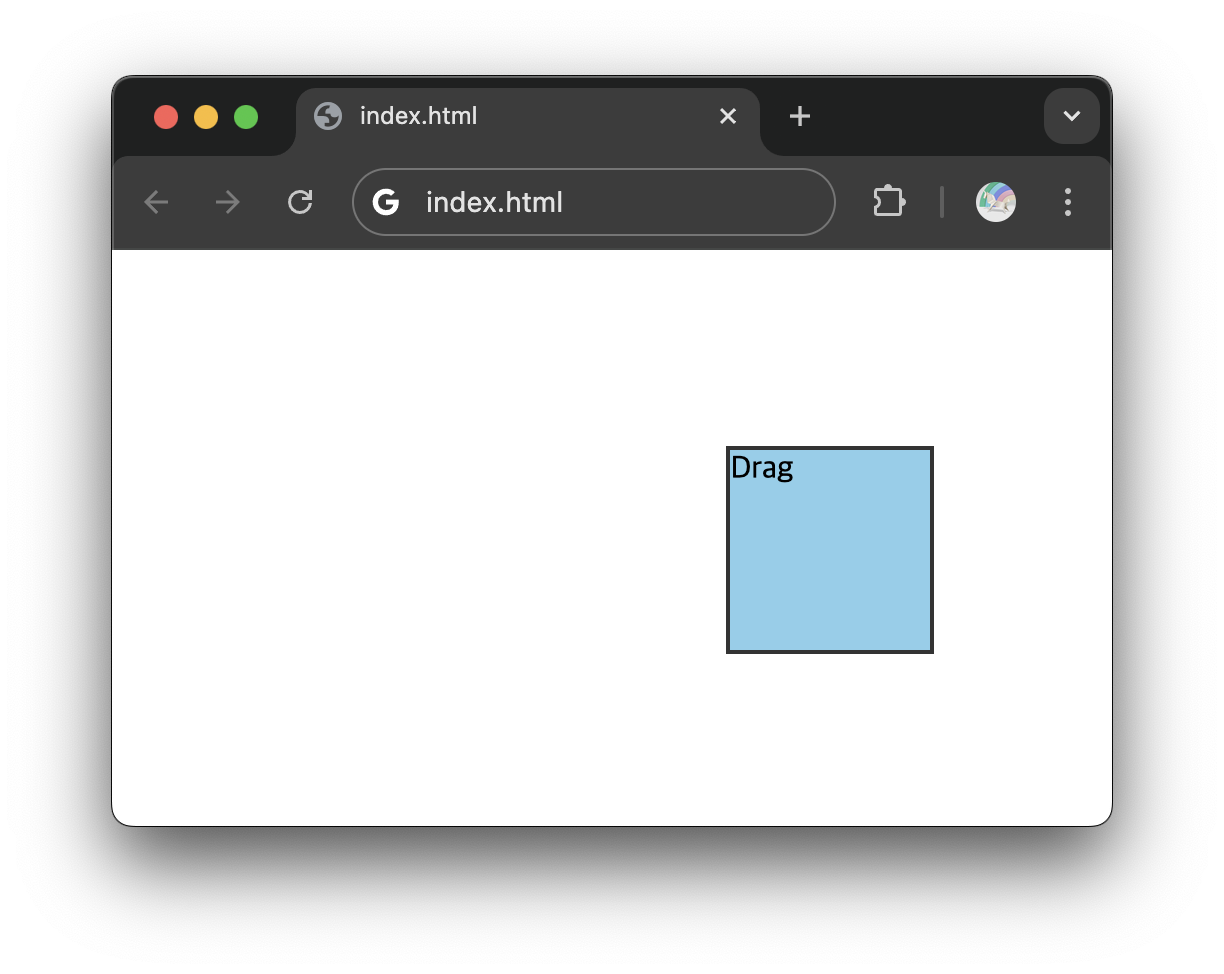
Task: Open a new tab with plus button
Action: pos(799,116)
